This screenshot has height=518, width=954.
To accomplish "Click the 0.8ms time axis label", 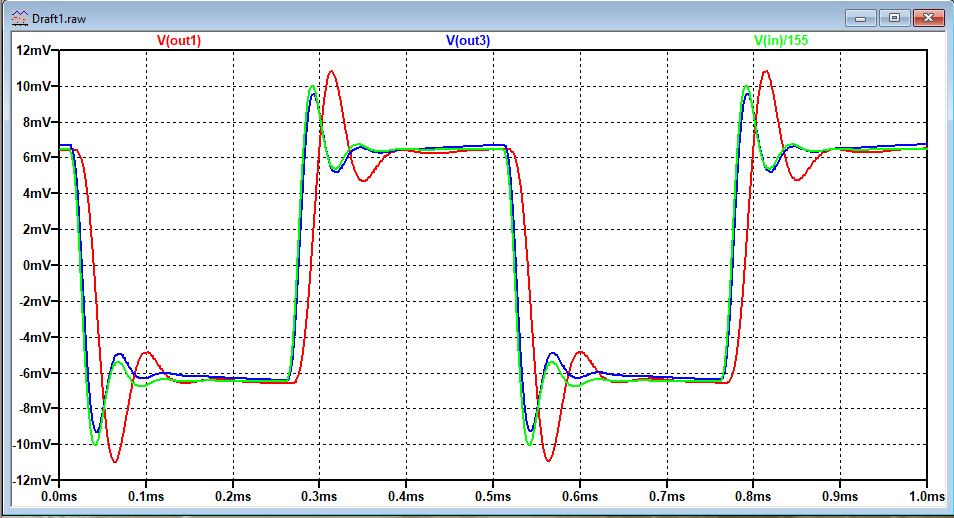I will 753,496.
